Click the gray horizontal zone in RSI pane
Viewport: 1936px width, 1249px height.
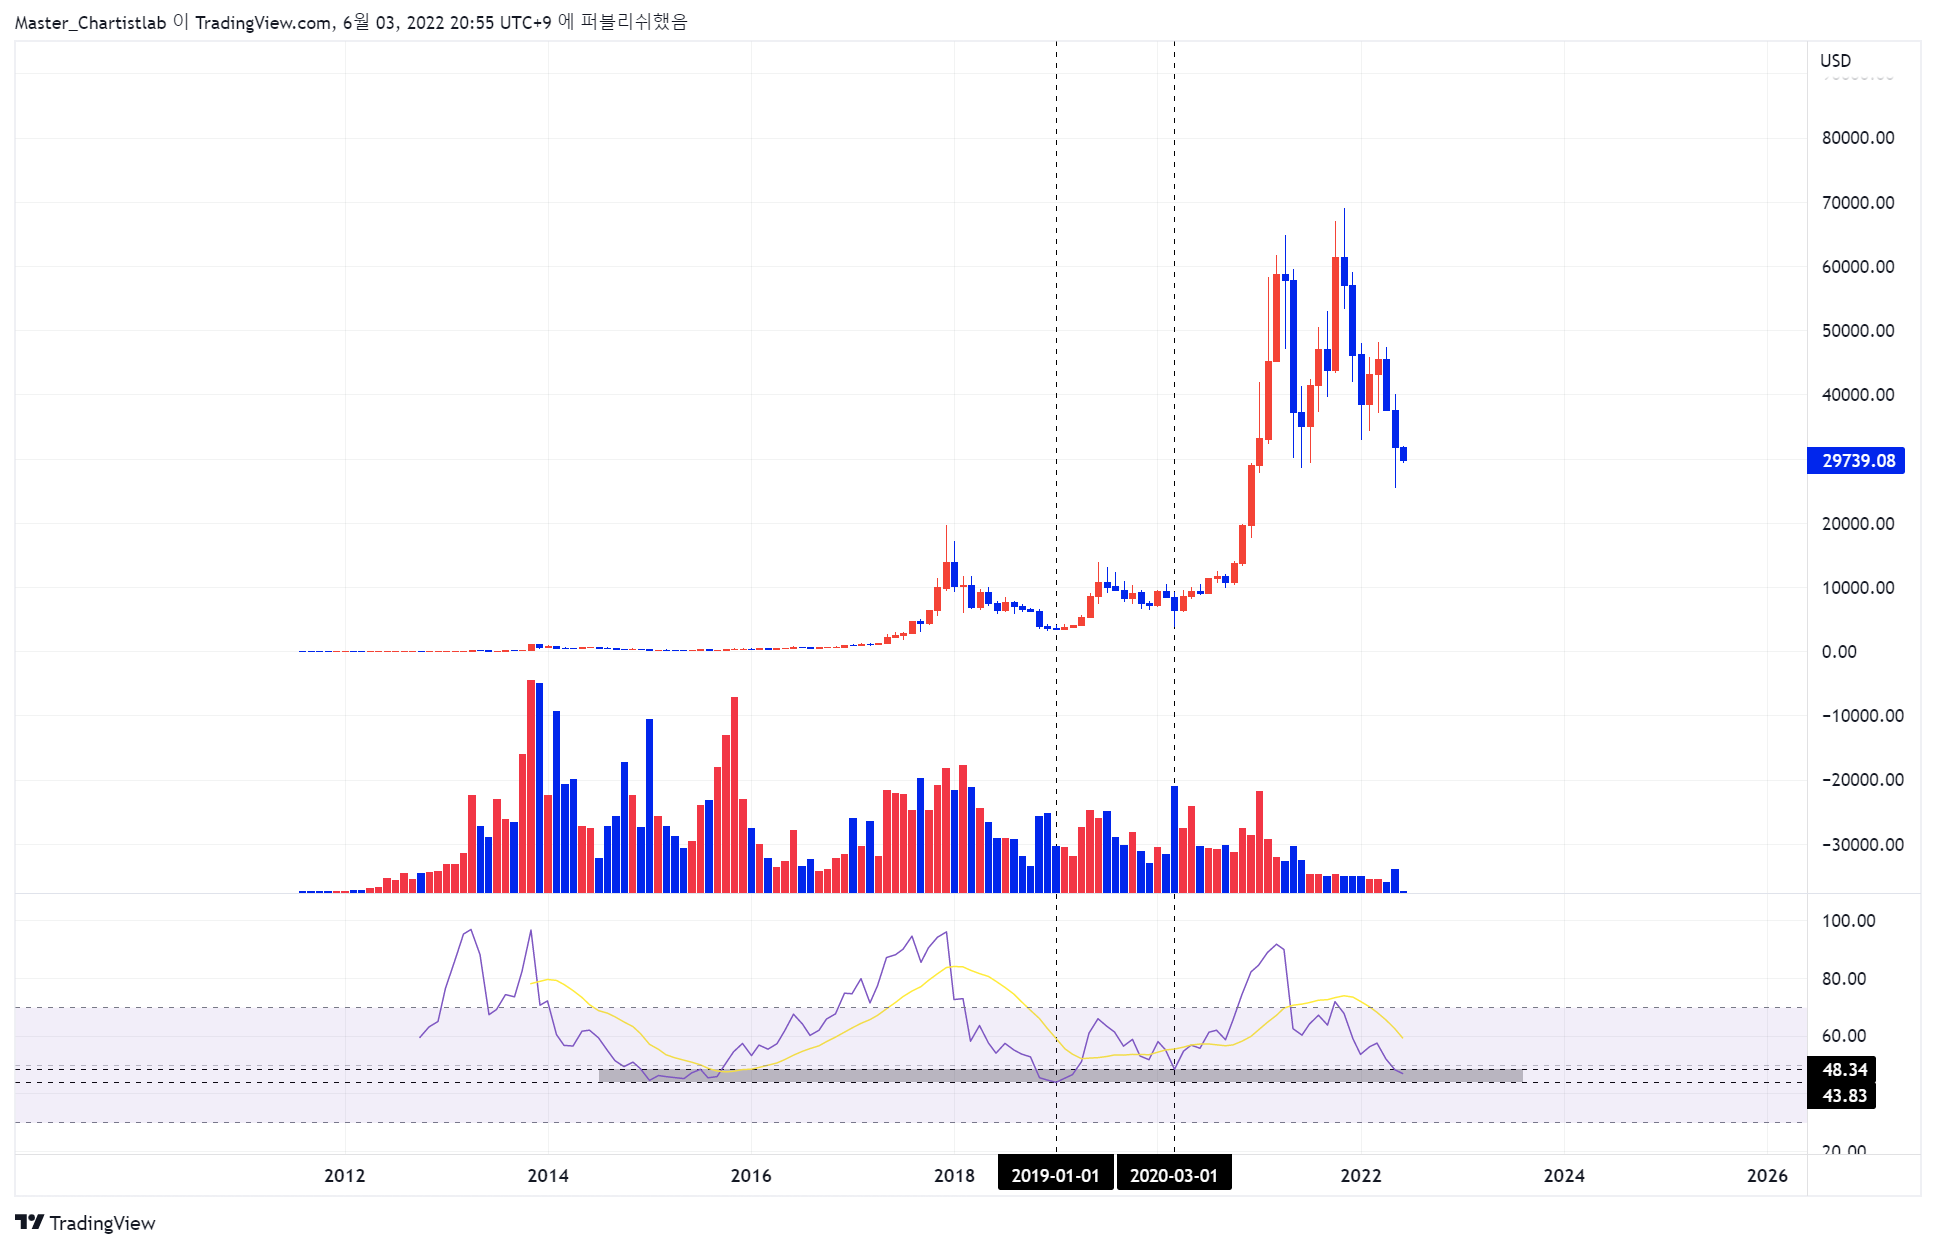coord(1060,1075)
